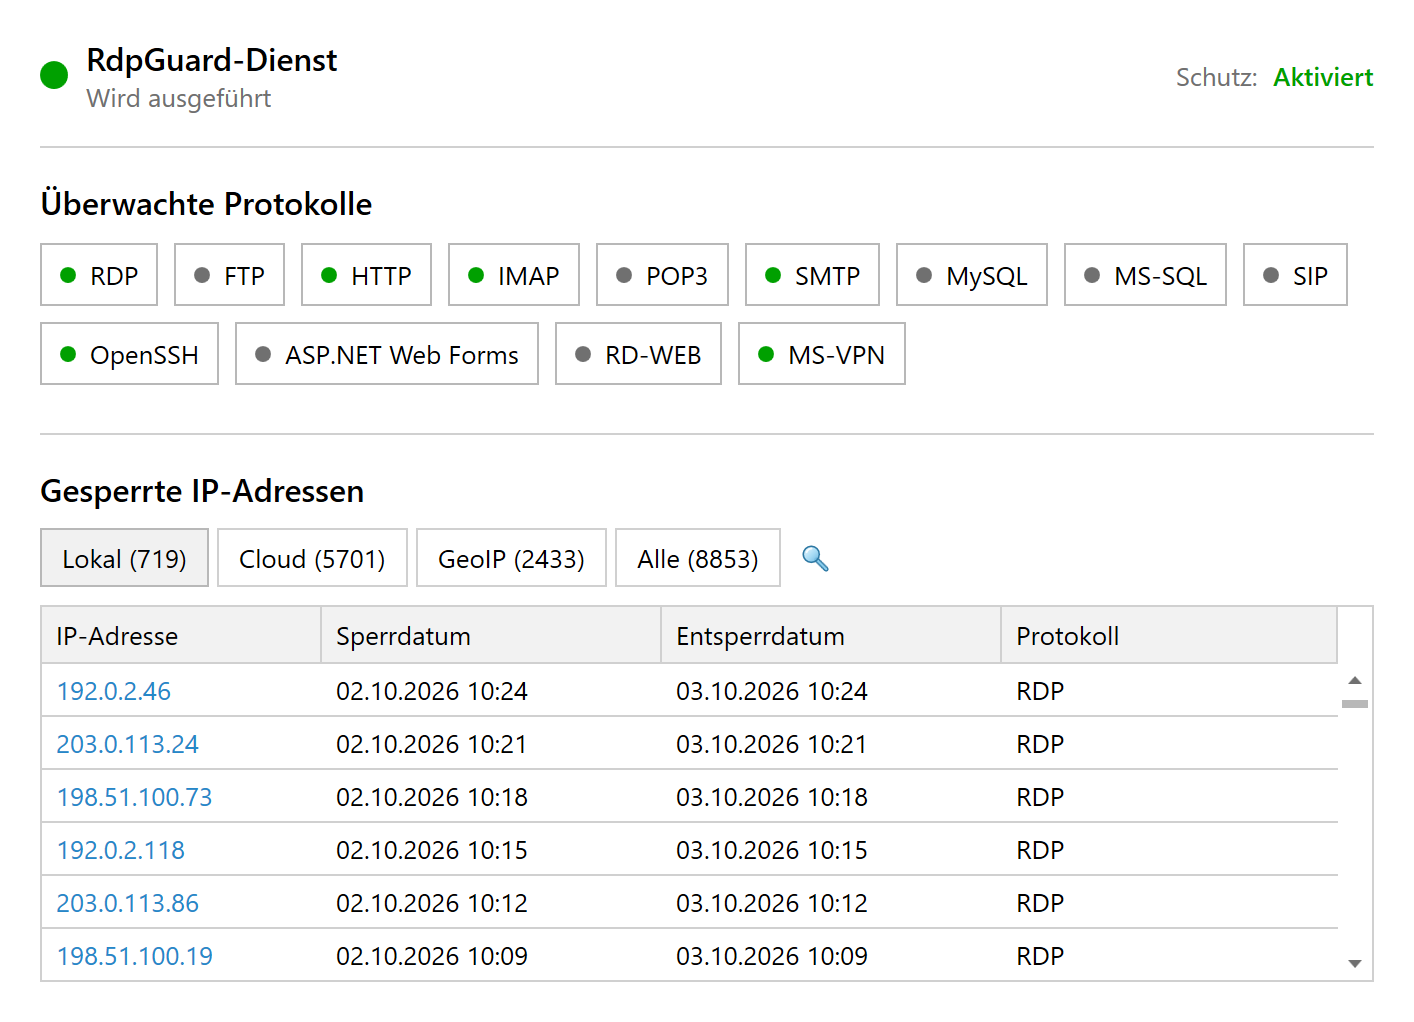The height and width of the screenshot is (1022, 1414).
Task: Click the RdpGuard-Dienst title text
Action: pos(212,60)
